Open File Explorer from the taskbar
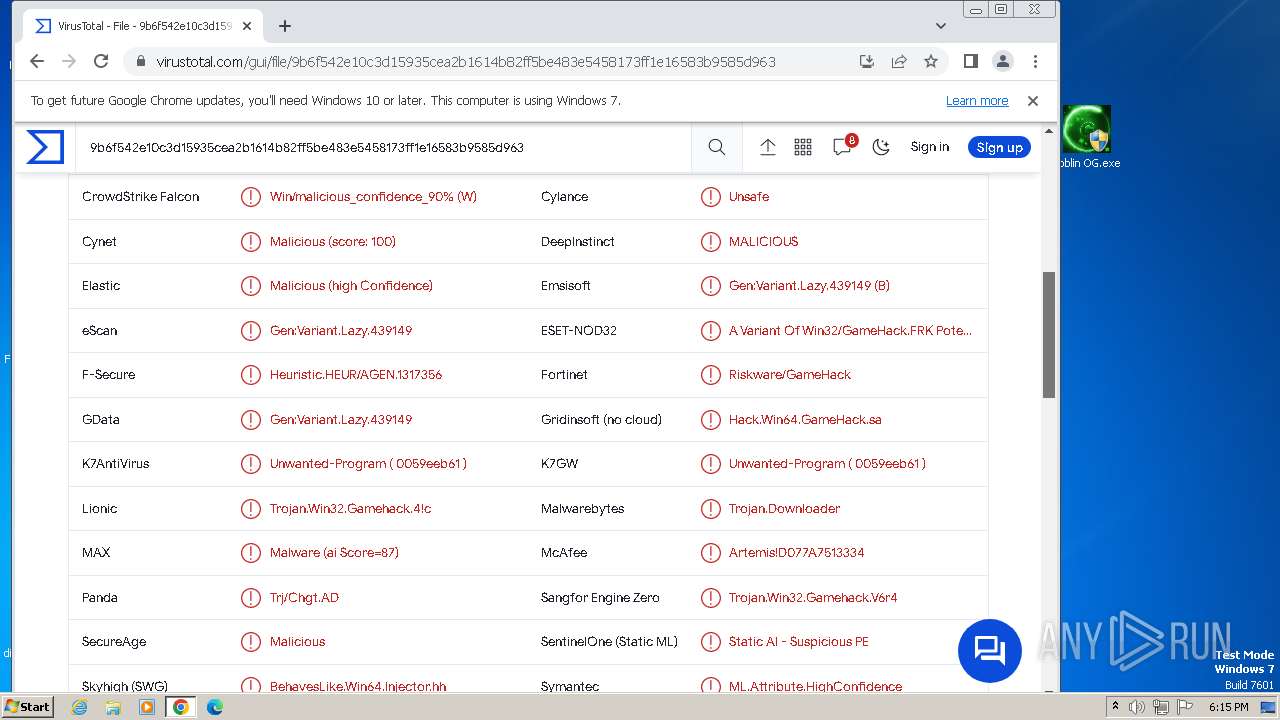The image size is (1280, 720). pyautogui.click(x=113, y=707)
